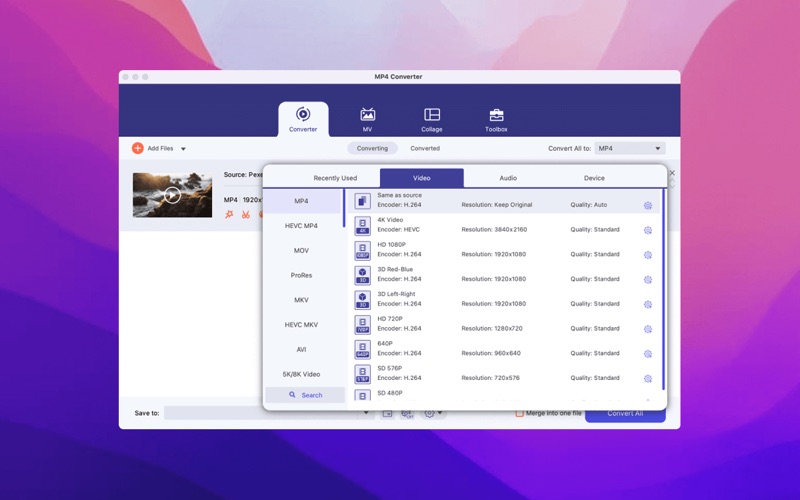Play the video thumbnail preview
The image size is (800, 500).
coord(172,195)
